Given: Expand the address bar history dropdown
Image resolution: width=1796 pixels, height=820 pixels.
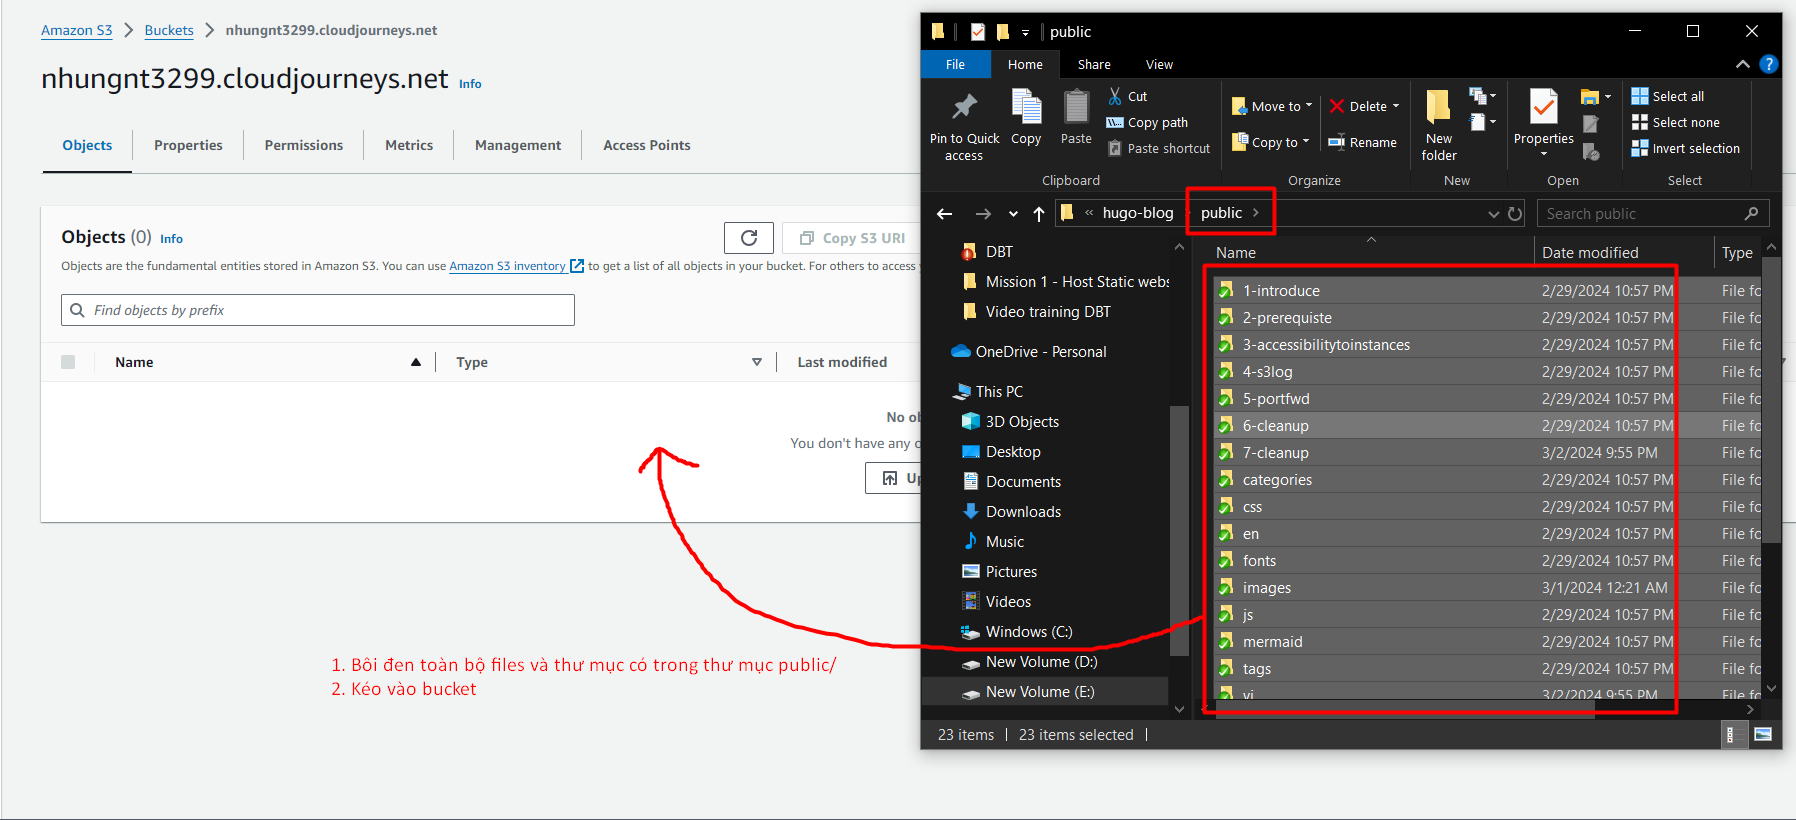Looking at the screenshot, I should (x=1493, y=214).
